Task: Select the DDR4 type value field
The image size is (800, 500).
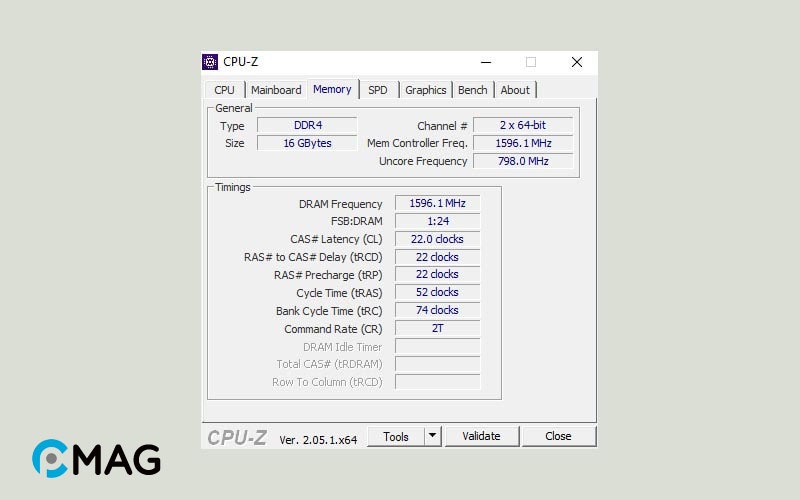Action: pos(307,126)
